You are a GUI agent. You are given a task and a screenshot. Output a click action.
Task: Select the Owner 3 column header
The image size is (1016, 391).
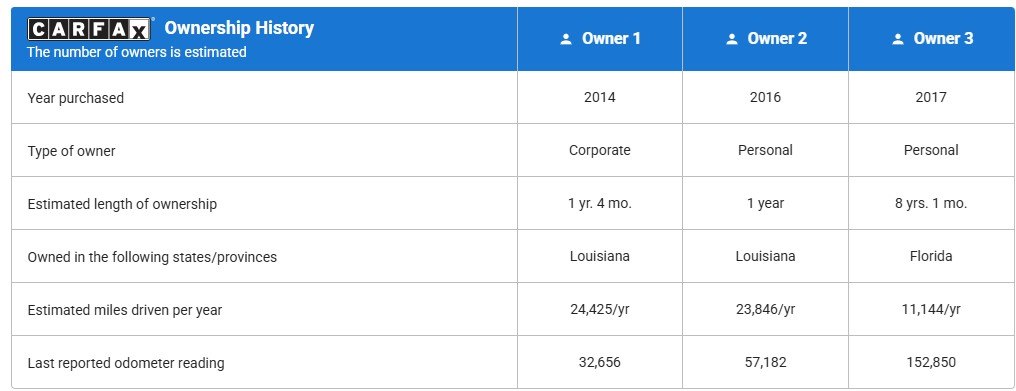[932, 39]
